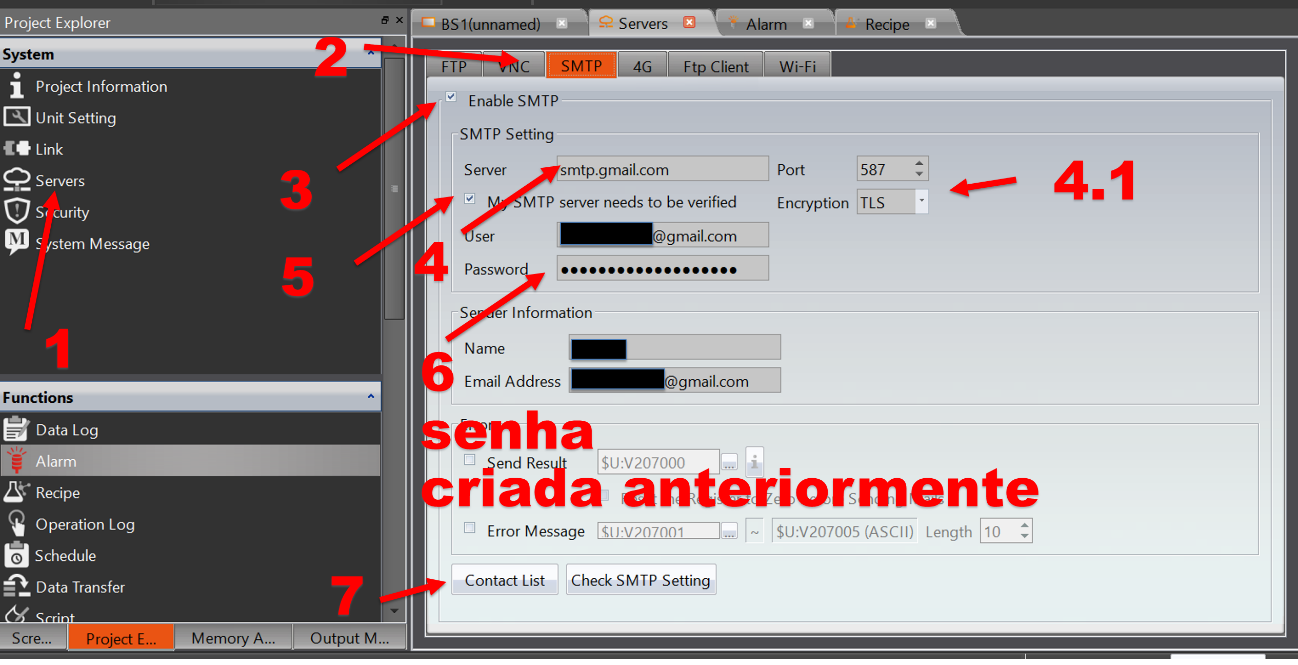The width and height of the screenshot is (1298, 665).
Task: Switch to the Recipe document tab
Action: [888, 23]
